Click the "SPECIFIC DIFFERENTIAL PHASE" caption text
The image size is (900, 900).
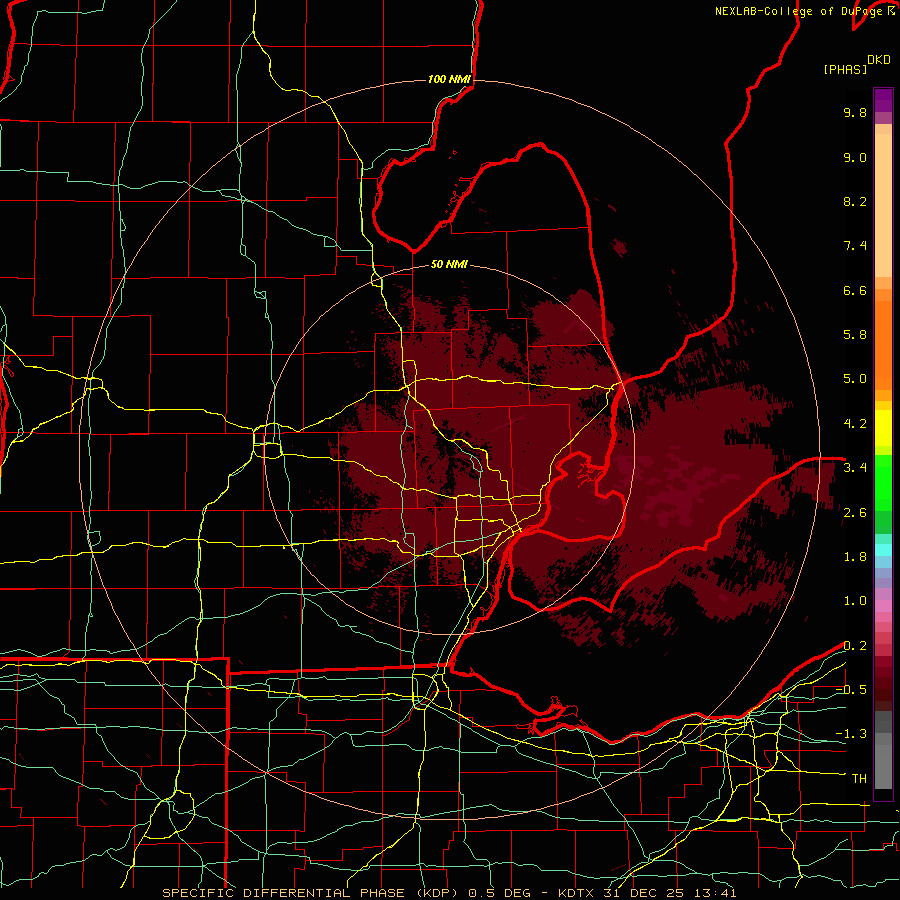[x=284, y=893]
